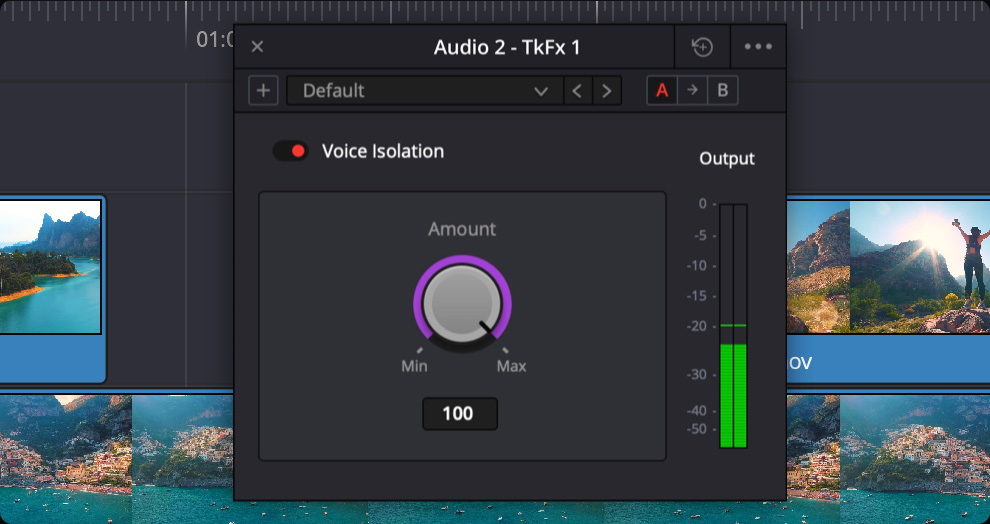Go to next preset arrow
The height and width of the screenshot is (524, 990).
(x=606, y=91)
